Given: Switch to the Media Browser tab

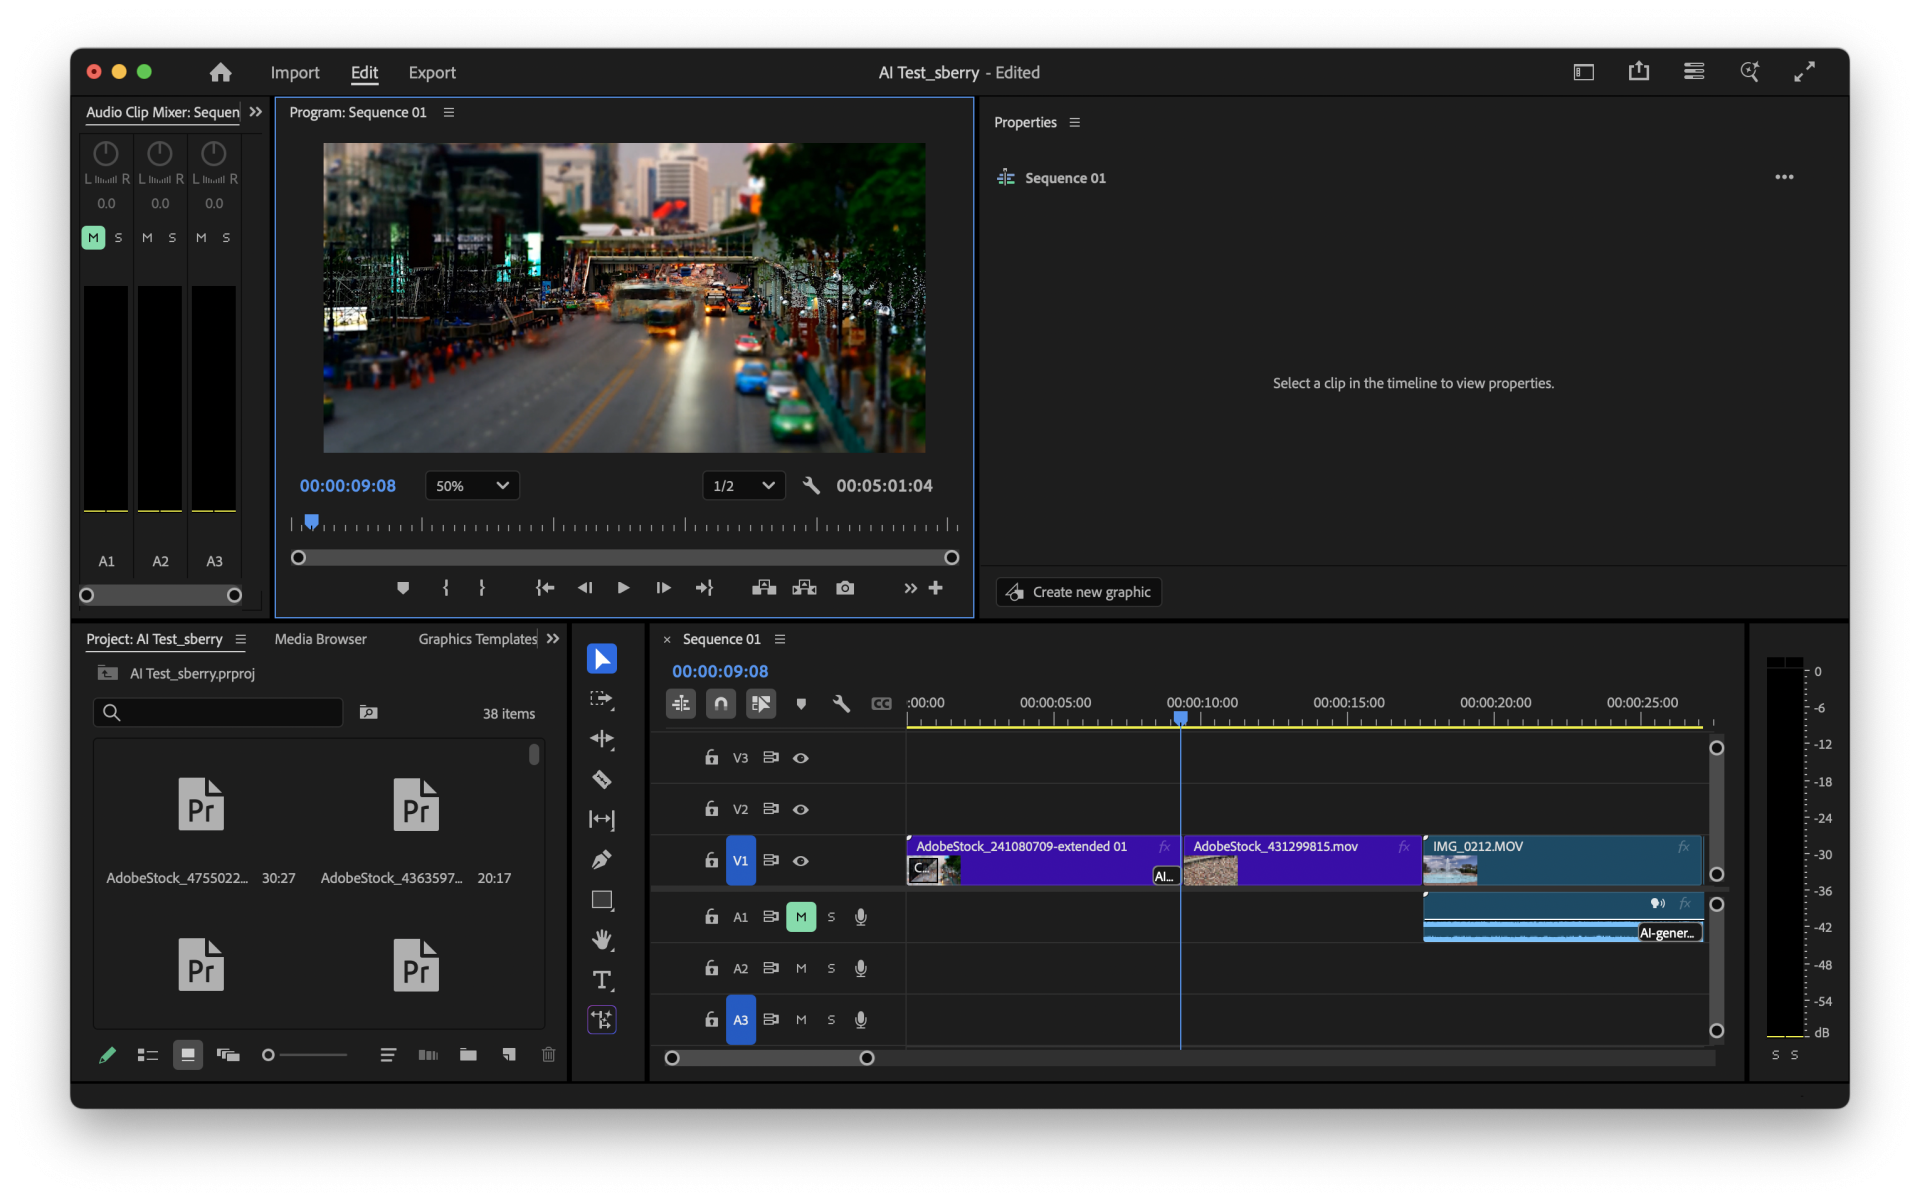Looking at the screenshot, I should coord(319,638).
